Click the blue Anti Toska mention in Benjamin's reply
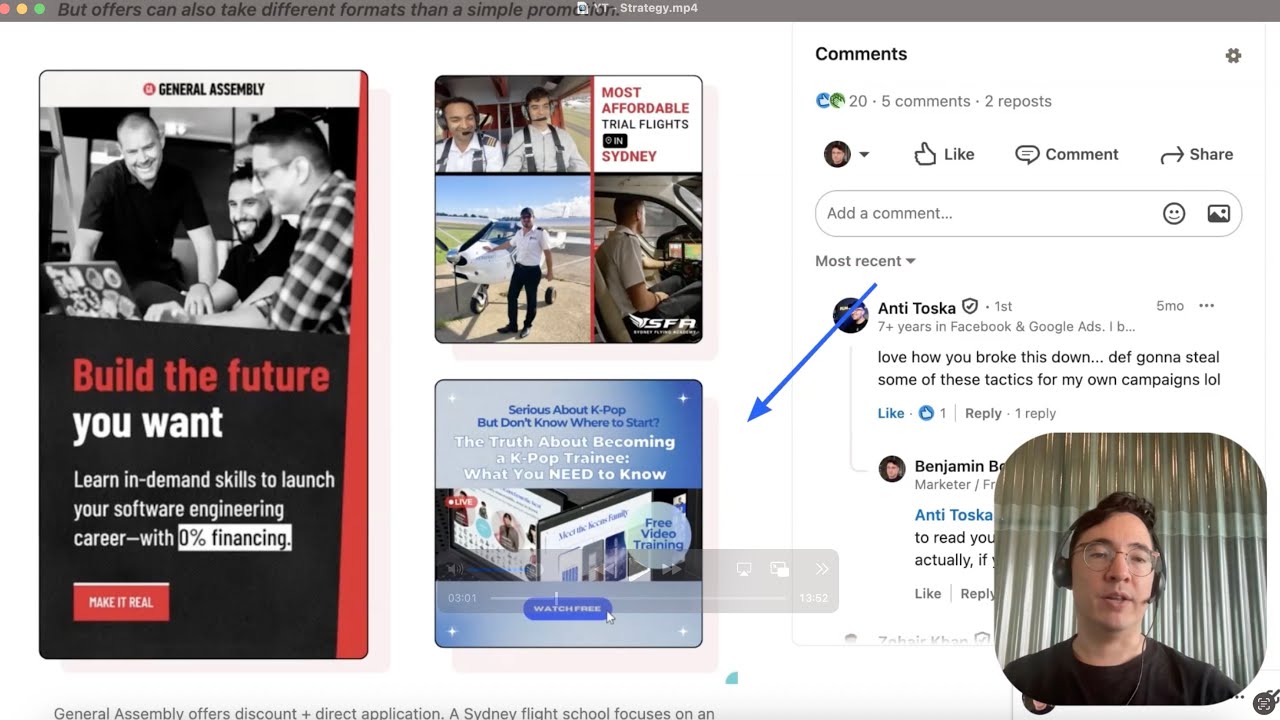The image size is (1280, 720). (x=954, y=515)
